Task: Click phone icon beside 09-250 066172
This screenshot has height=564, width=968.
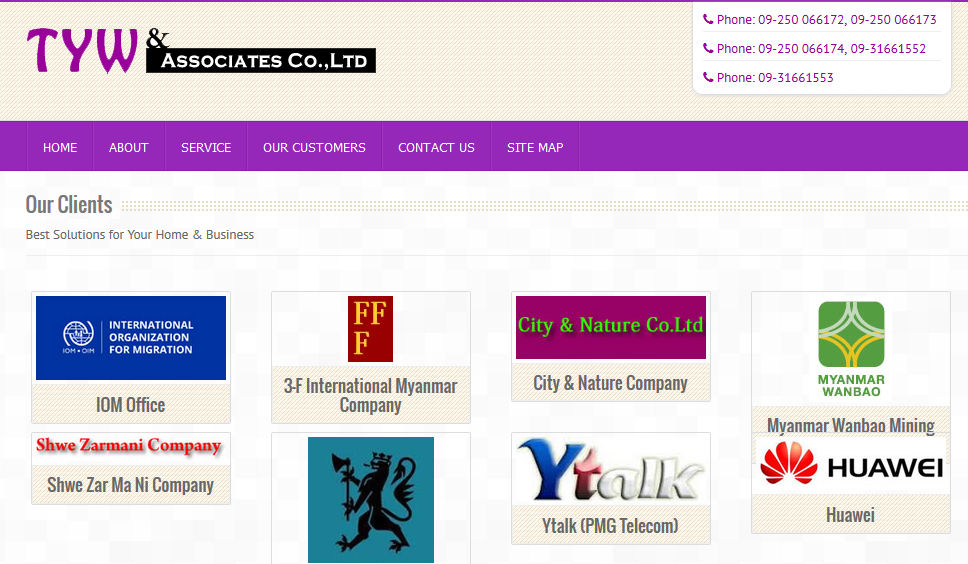Action: (708, 19)
